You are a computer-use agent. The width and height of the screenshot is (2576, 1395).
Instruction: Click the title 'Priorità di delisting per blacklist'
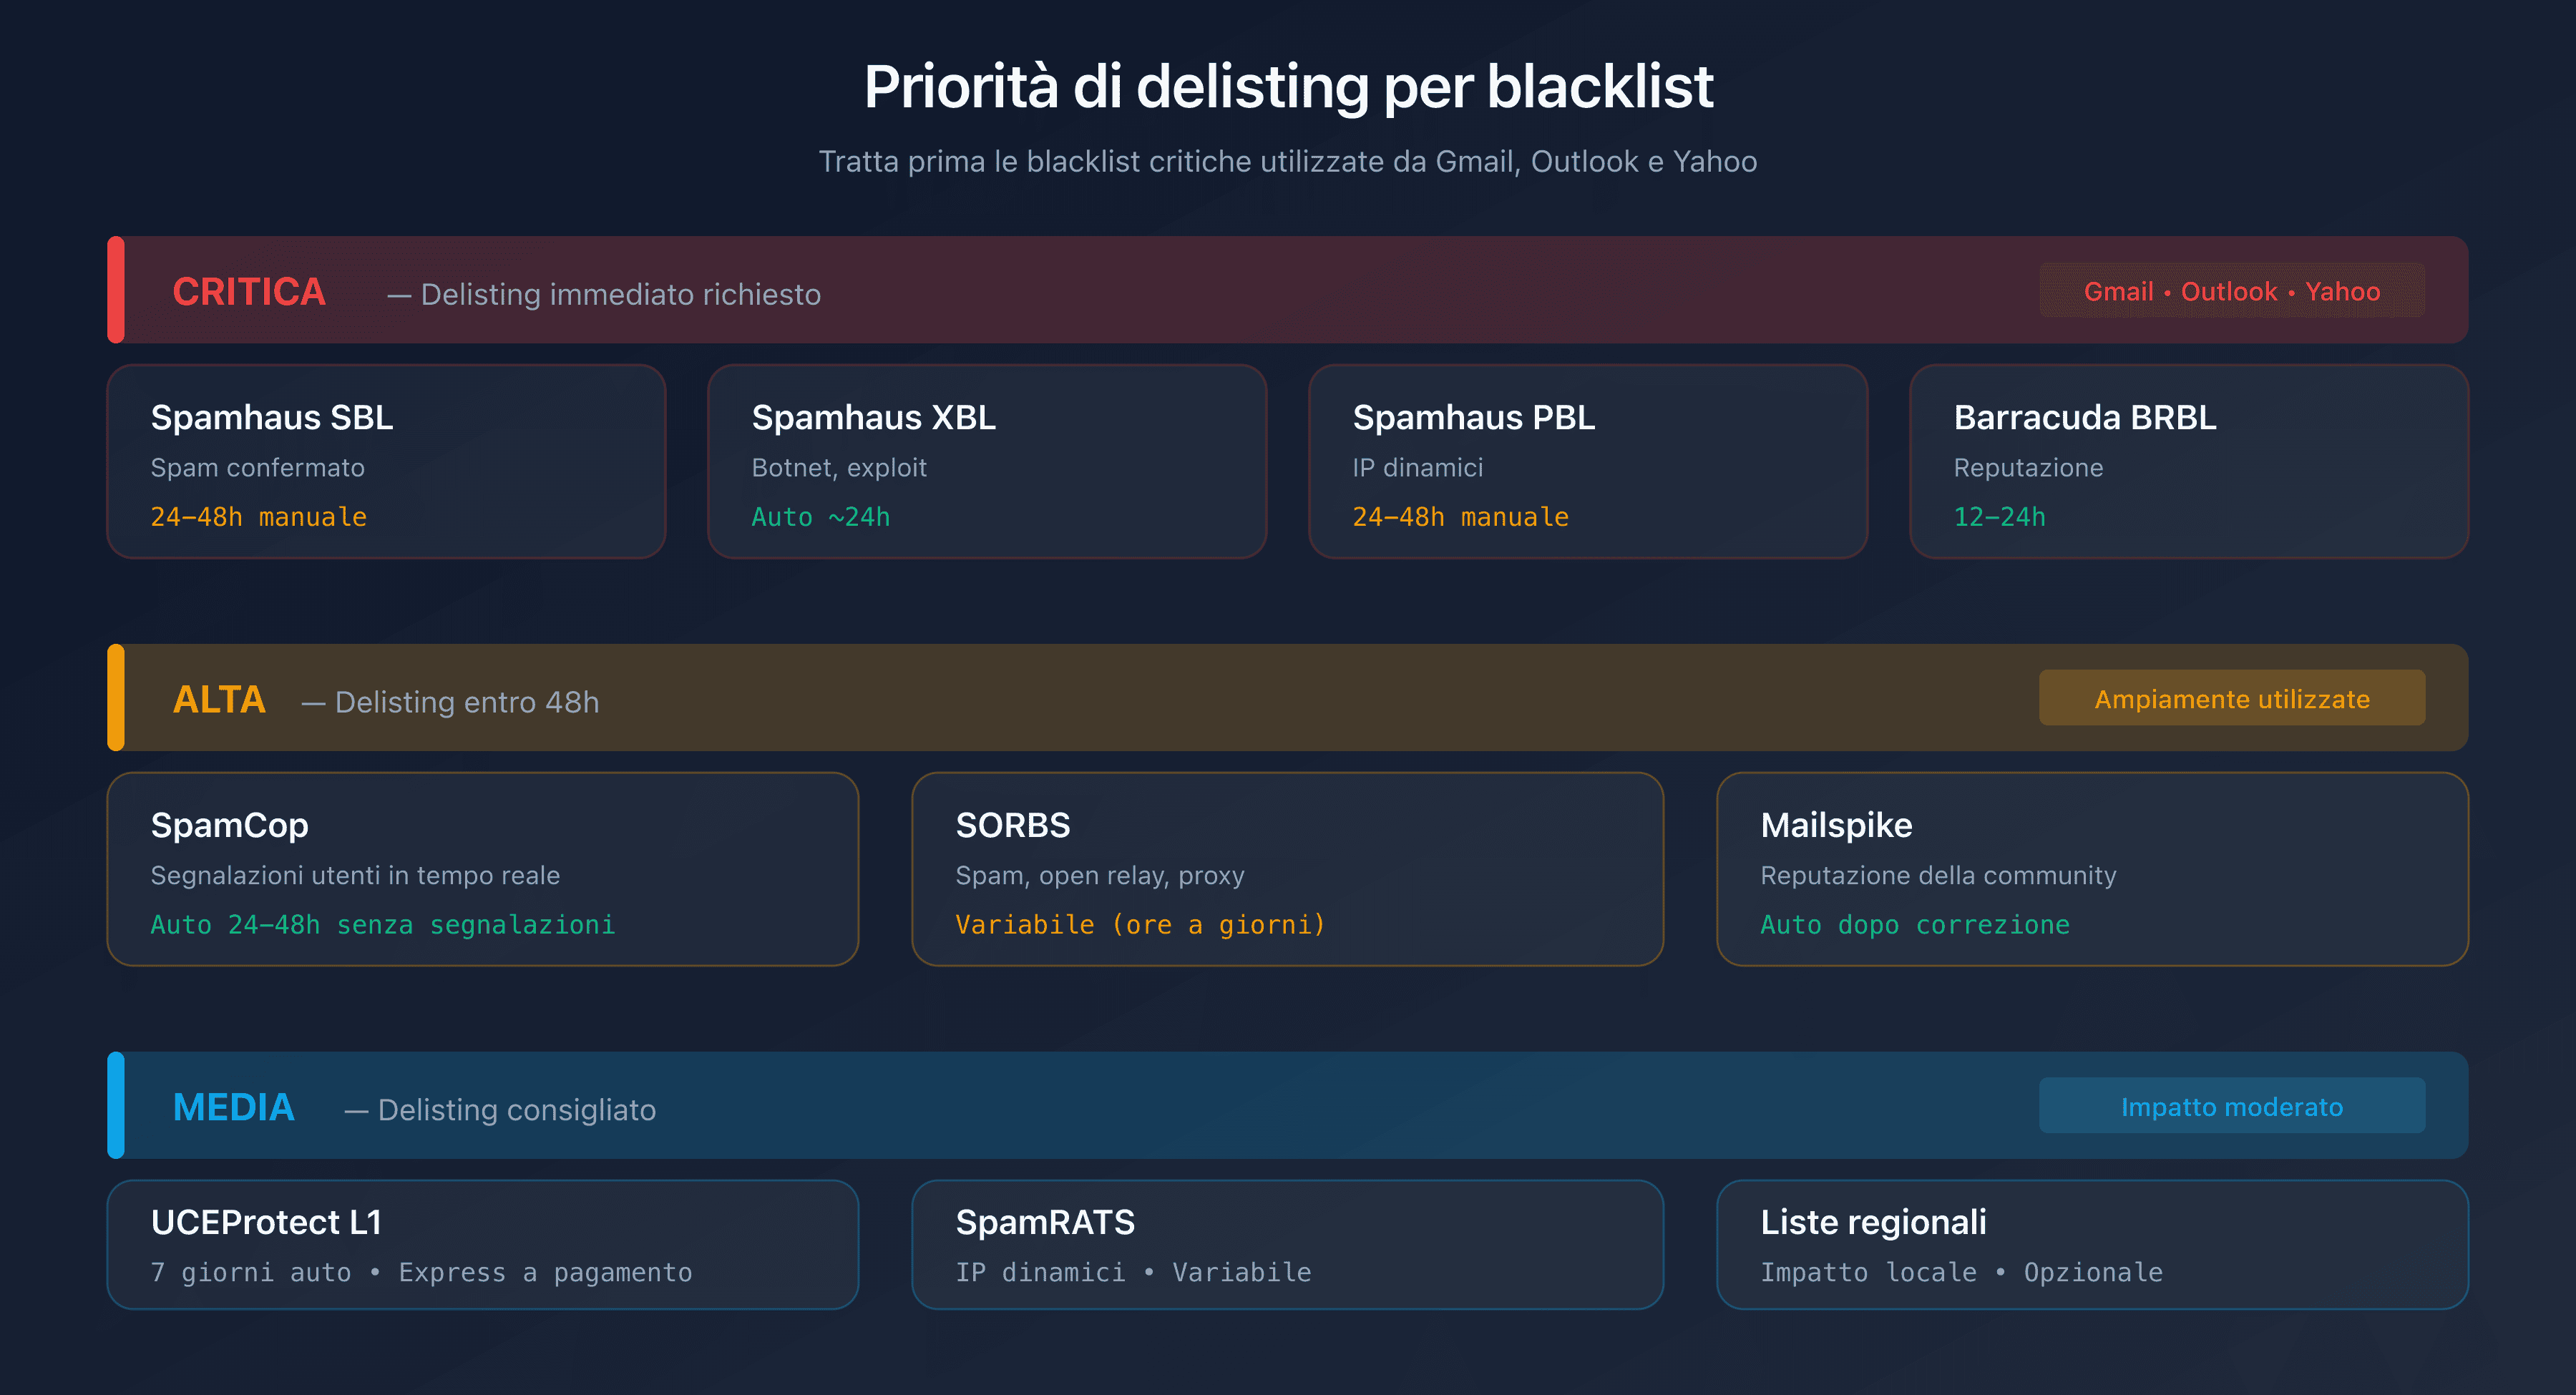pyautogui.click(x=1288, y=87)
